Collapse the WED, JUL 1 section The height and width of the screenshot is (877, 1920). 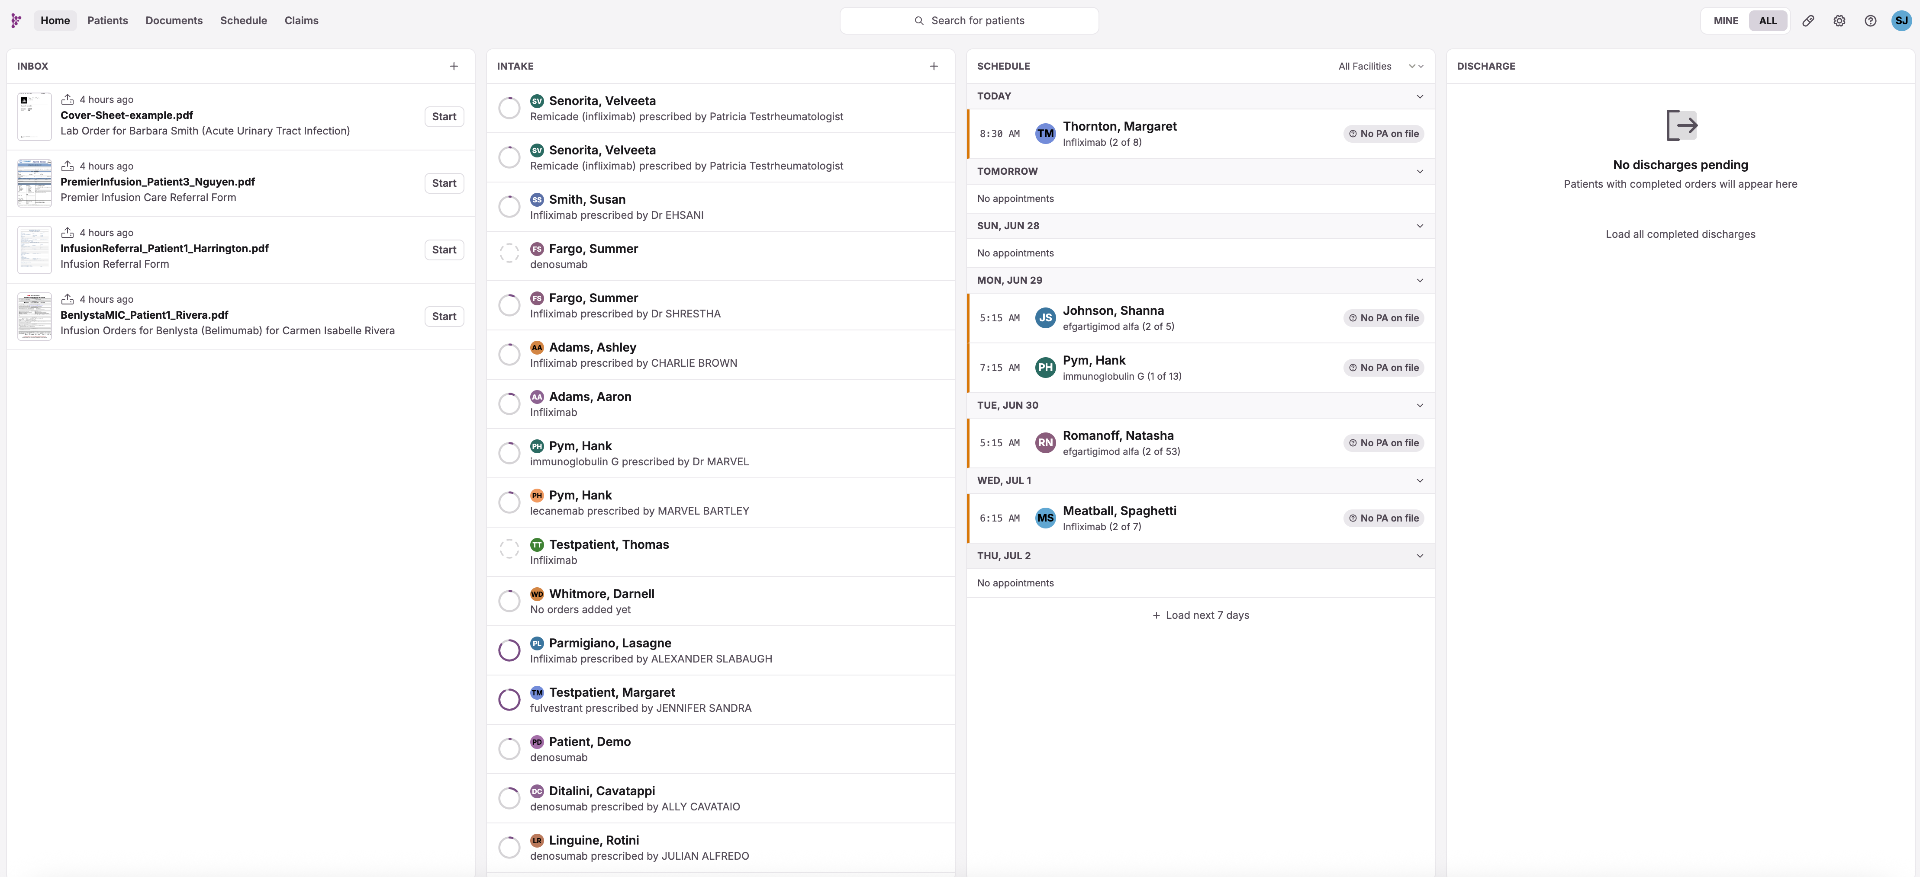(x=1419, y=480)
